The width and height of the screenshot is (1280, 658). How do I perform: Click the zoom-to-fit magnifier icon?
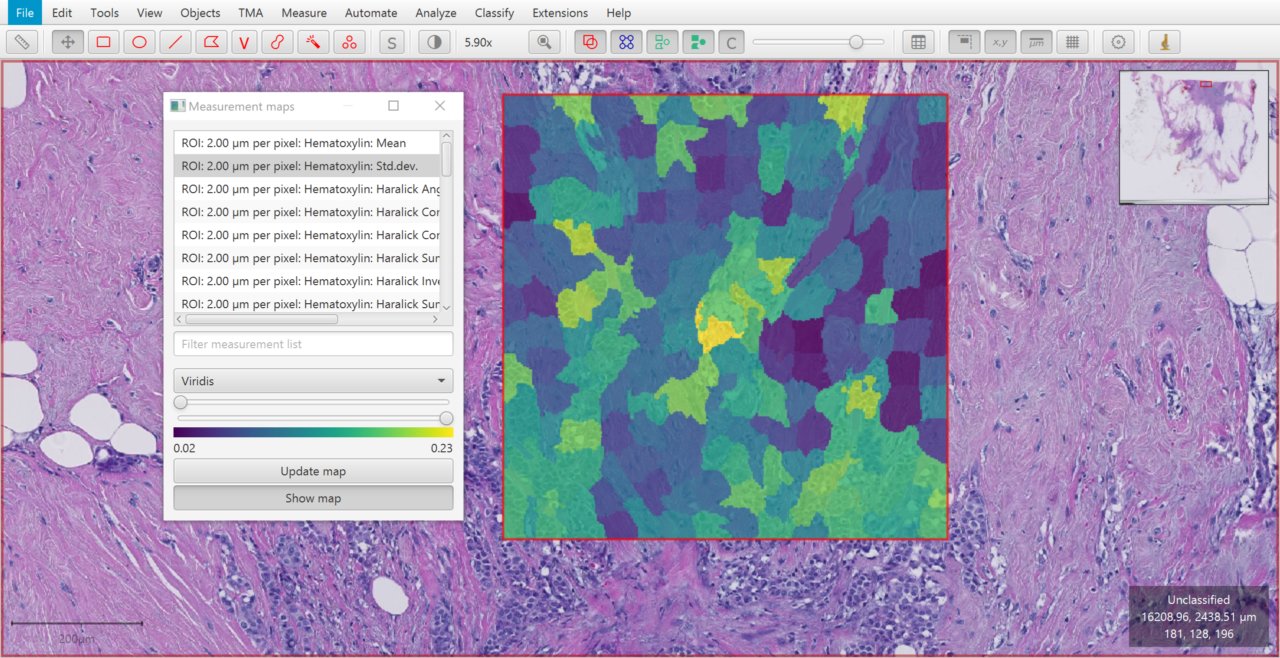tap(545, 42)
